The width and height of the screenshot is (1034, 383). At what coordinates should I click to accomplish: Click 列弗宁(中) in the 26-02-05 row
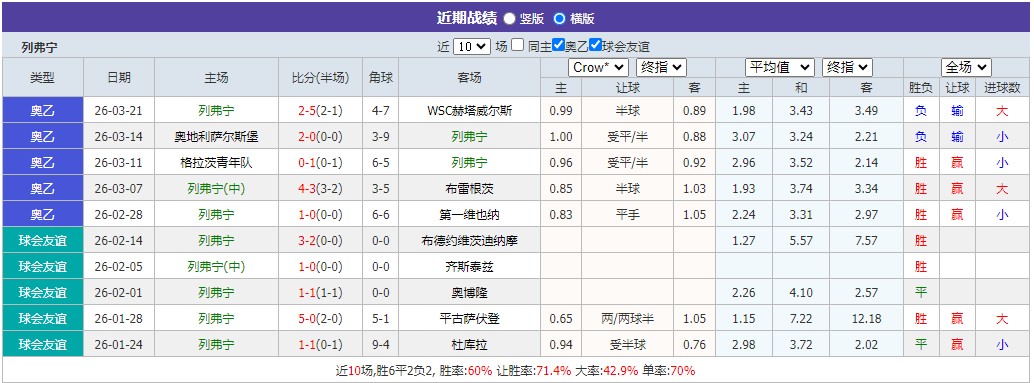pyautogui.click(x=216, y=266)
